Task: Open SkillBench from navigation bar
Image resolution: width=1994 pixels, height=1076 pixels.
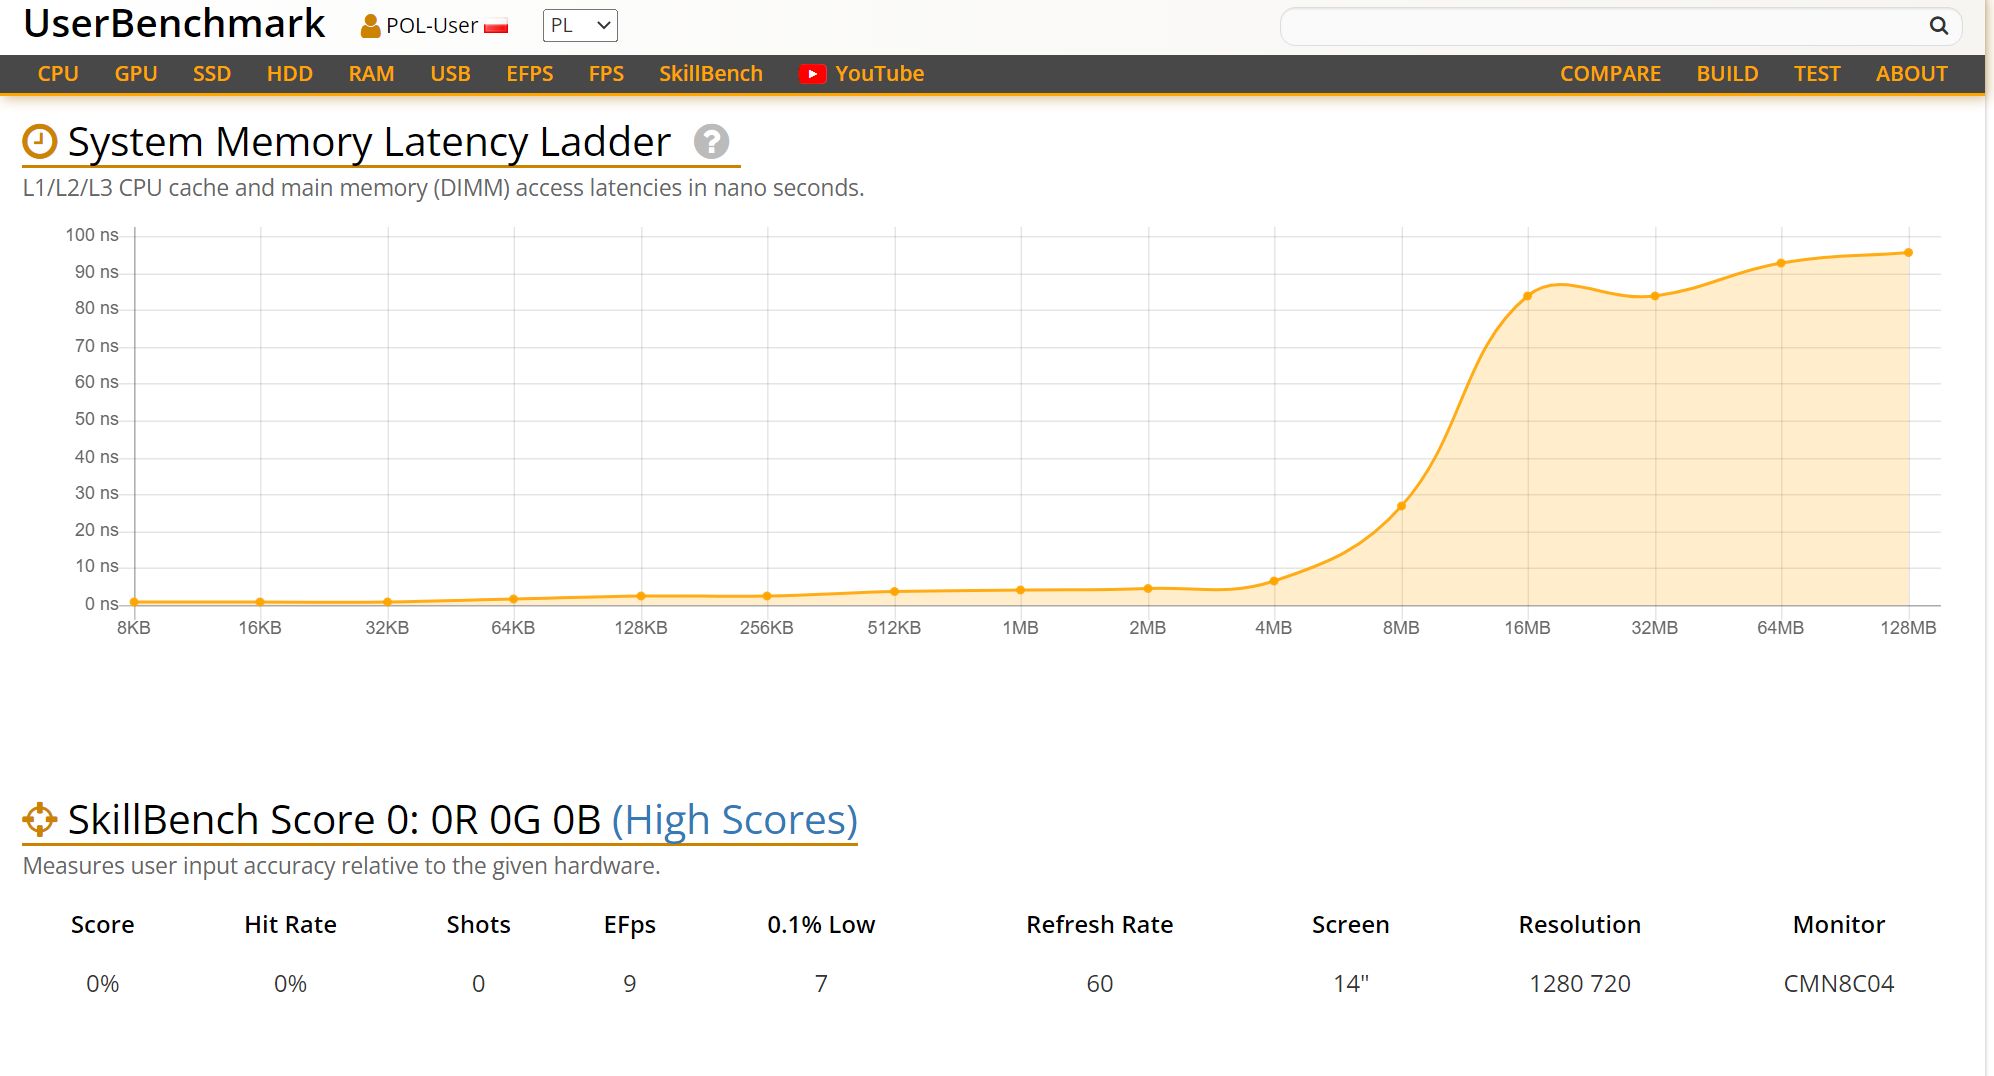Action: [710, 74]
